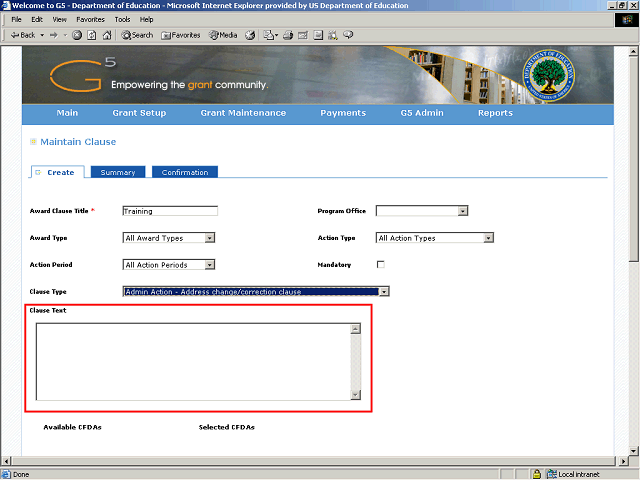Click the Research toolbar icon
The height and width of the screenshot is (480, 640).
tap(333, 36)
